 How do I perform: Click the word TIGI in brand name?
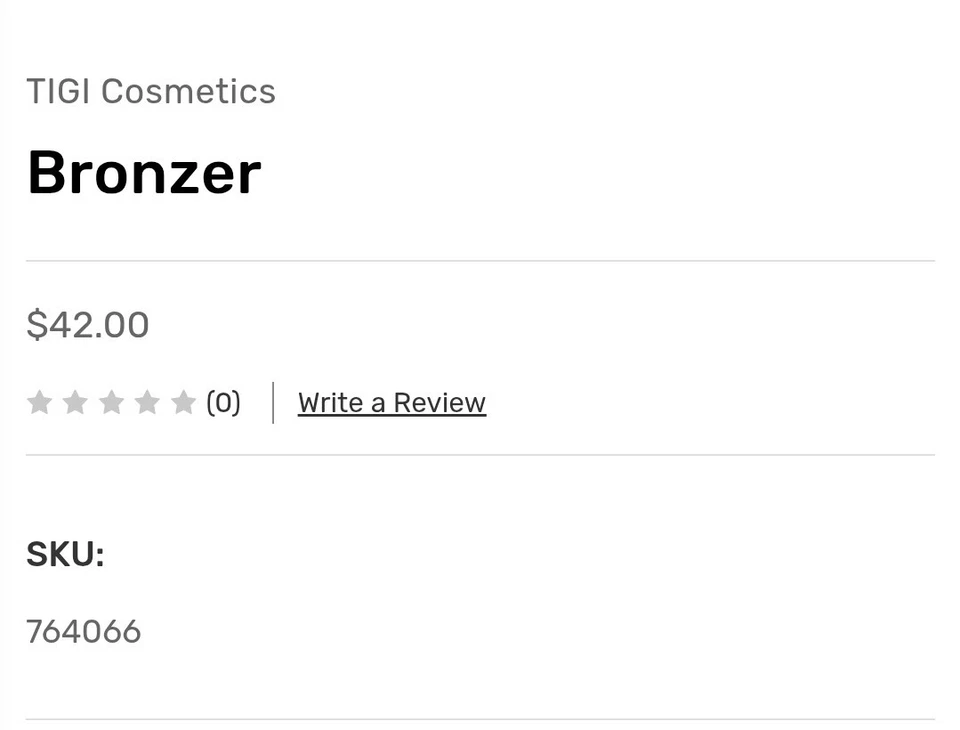click(58, 92)
